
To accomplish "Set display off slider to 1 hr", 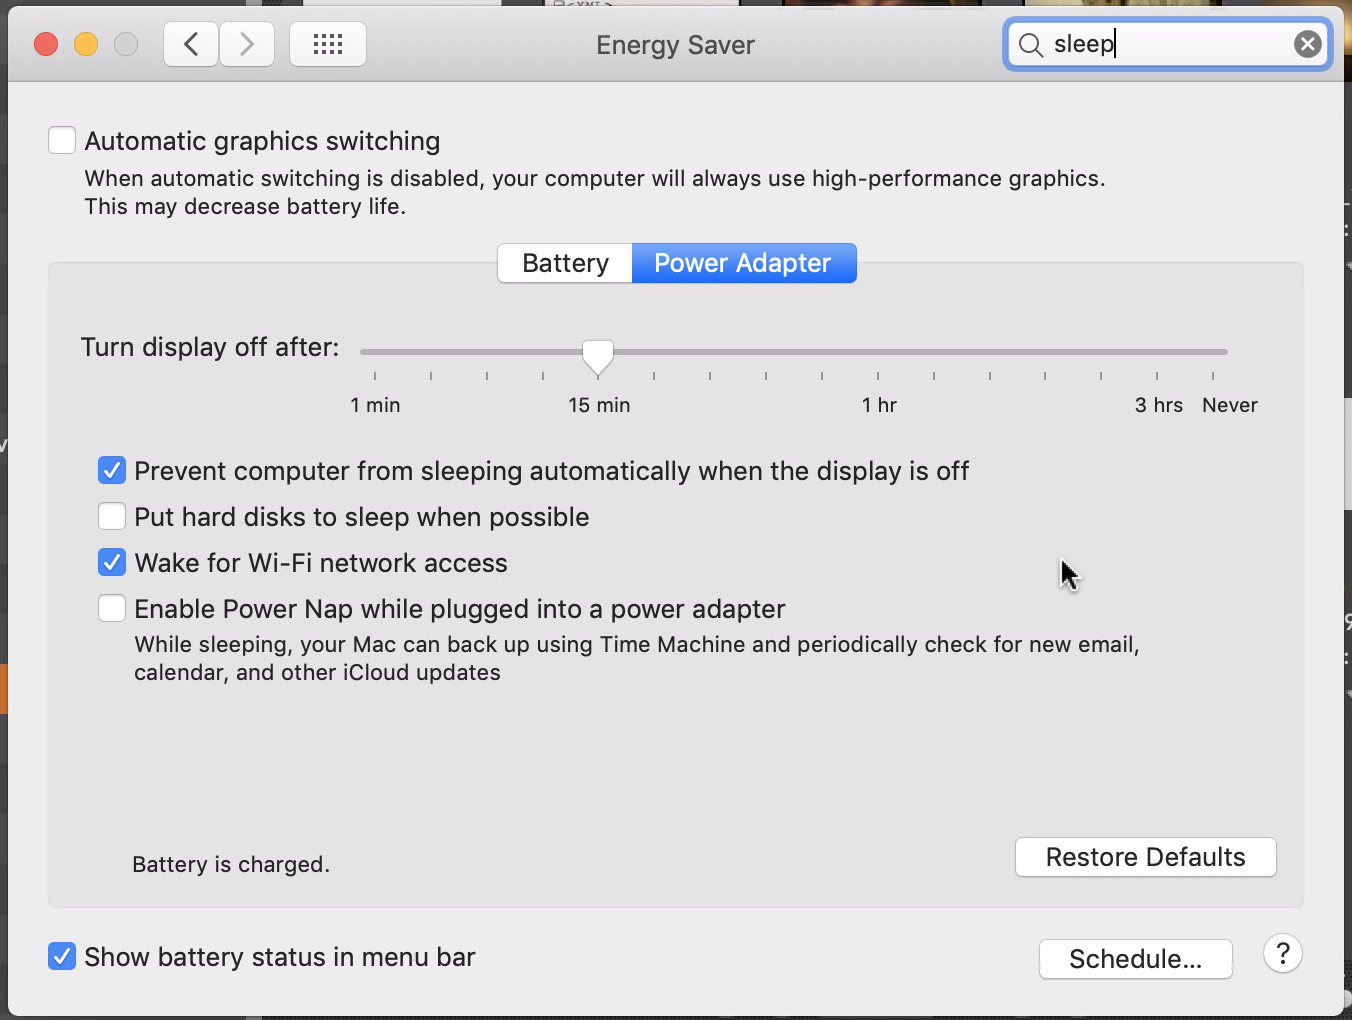I will [x=878, y=353].
